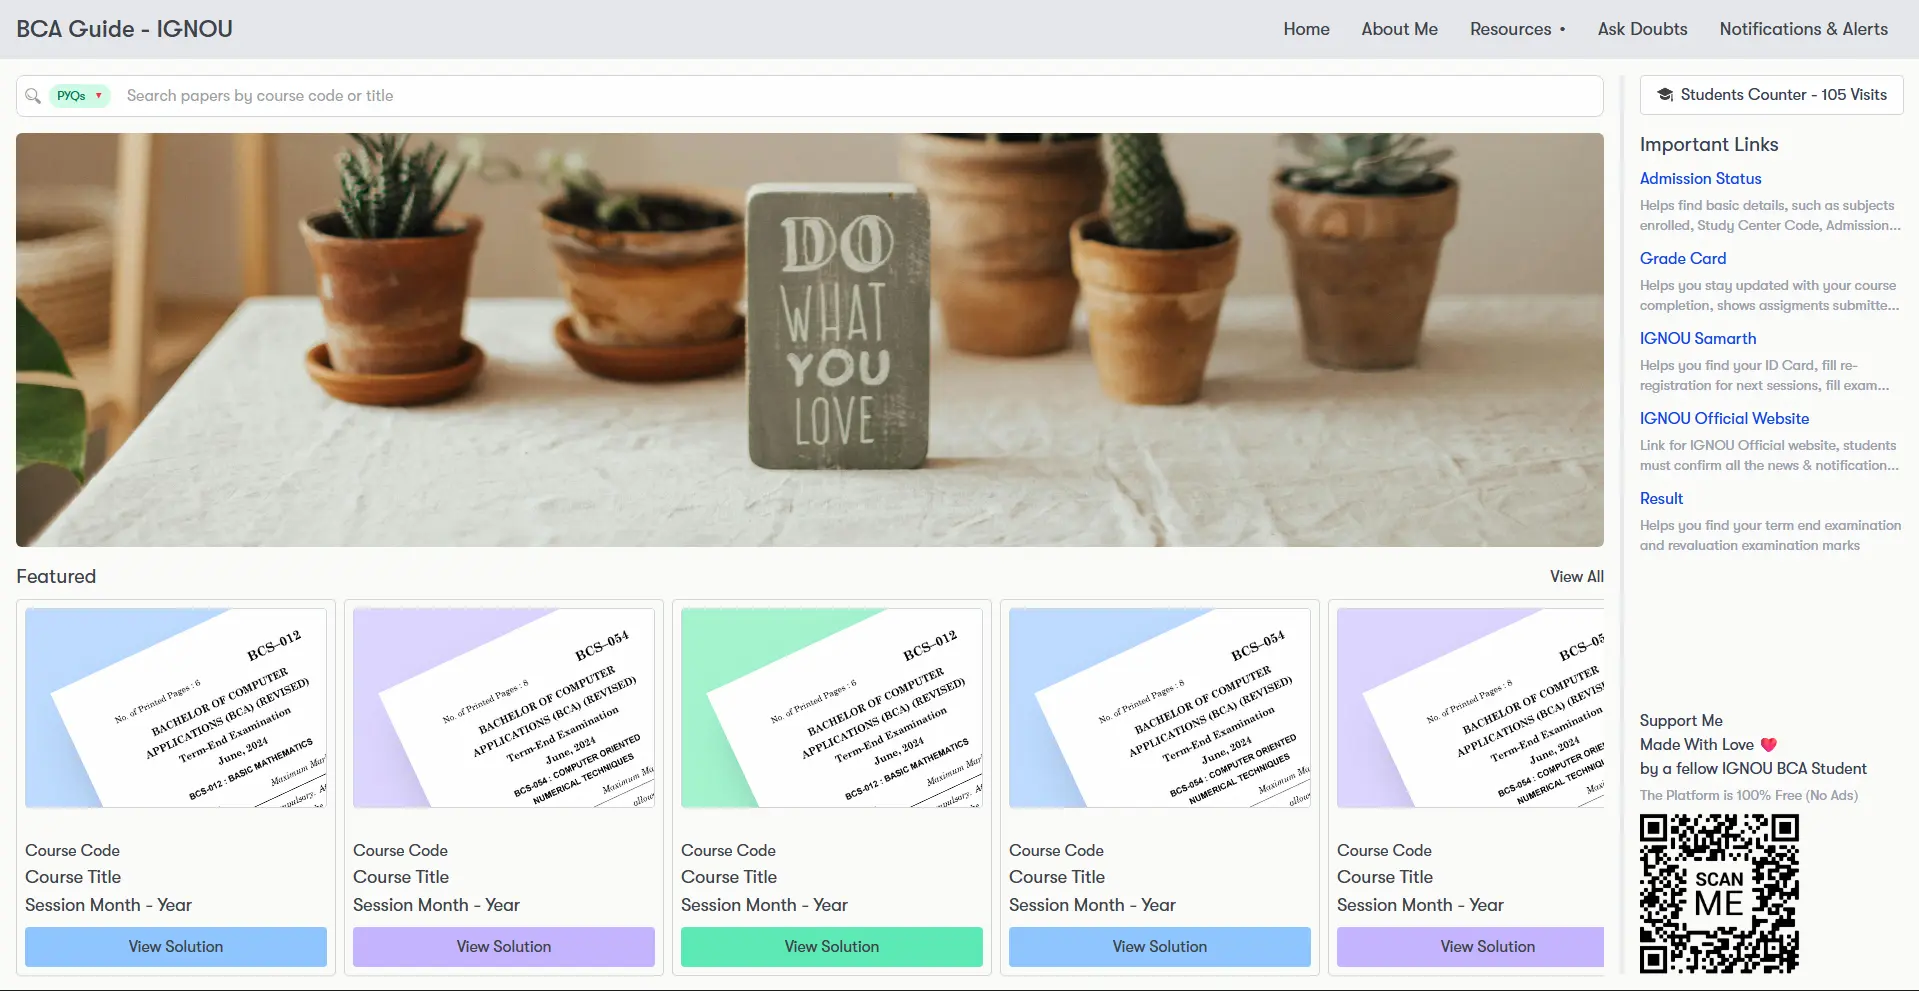Click the graduation cap Students Counter icon
The image size is (1919, 991).
tap(1665, 95)
